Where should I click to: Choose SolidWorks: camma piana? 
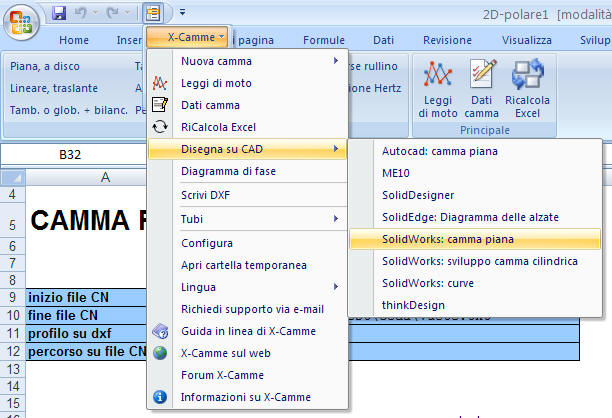tap(475, 239)
